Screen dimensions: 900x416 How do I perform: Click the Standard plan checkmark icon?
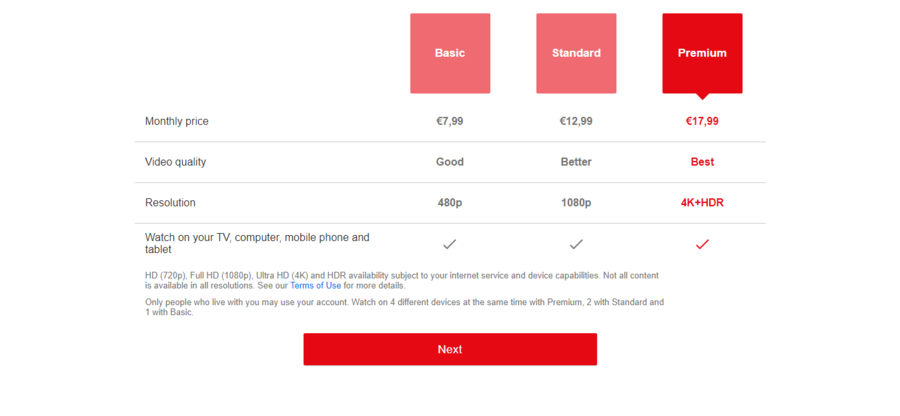point(576,244)
